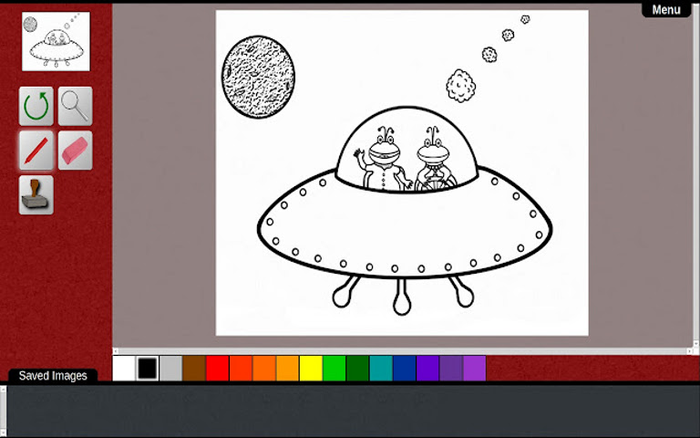
Task: Pick the rubber stamp tool
Action: pyautogui.click(x=36, y=194)
